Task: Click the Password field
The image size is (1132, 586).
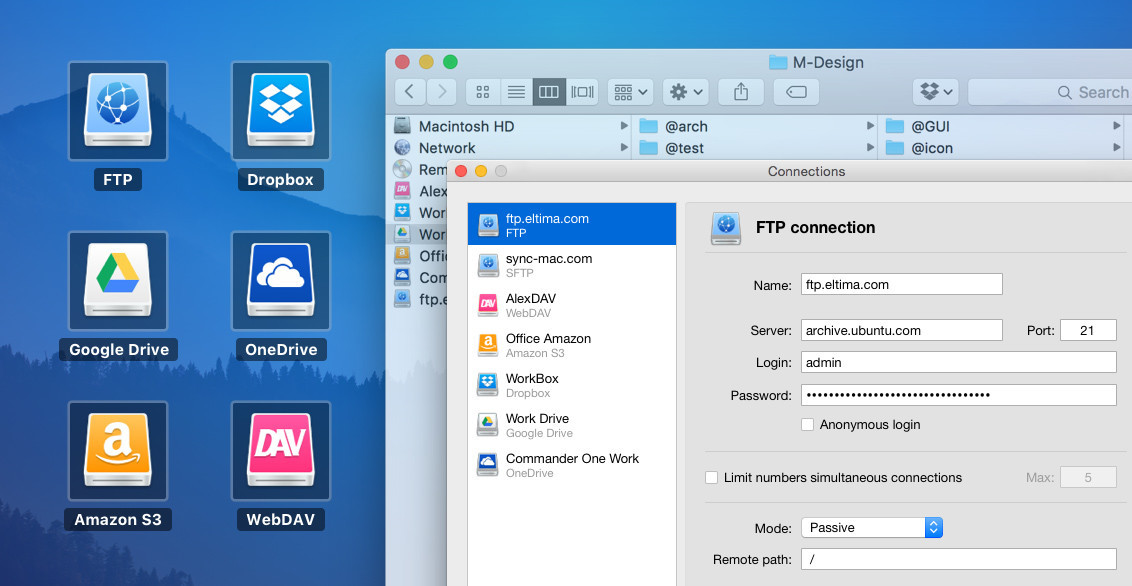Action: click(x=959, y=395)
